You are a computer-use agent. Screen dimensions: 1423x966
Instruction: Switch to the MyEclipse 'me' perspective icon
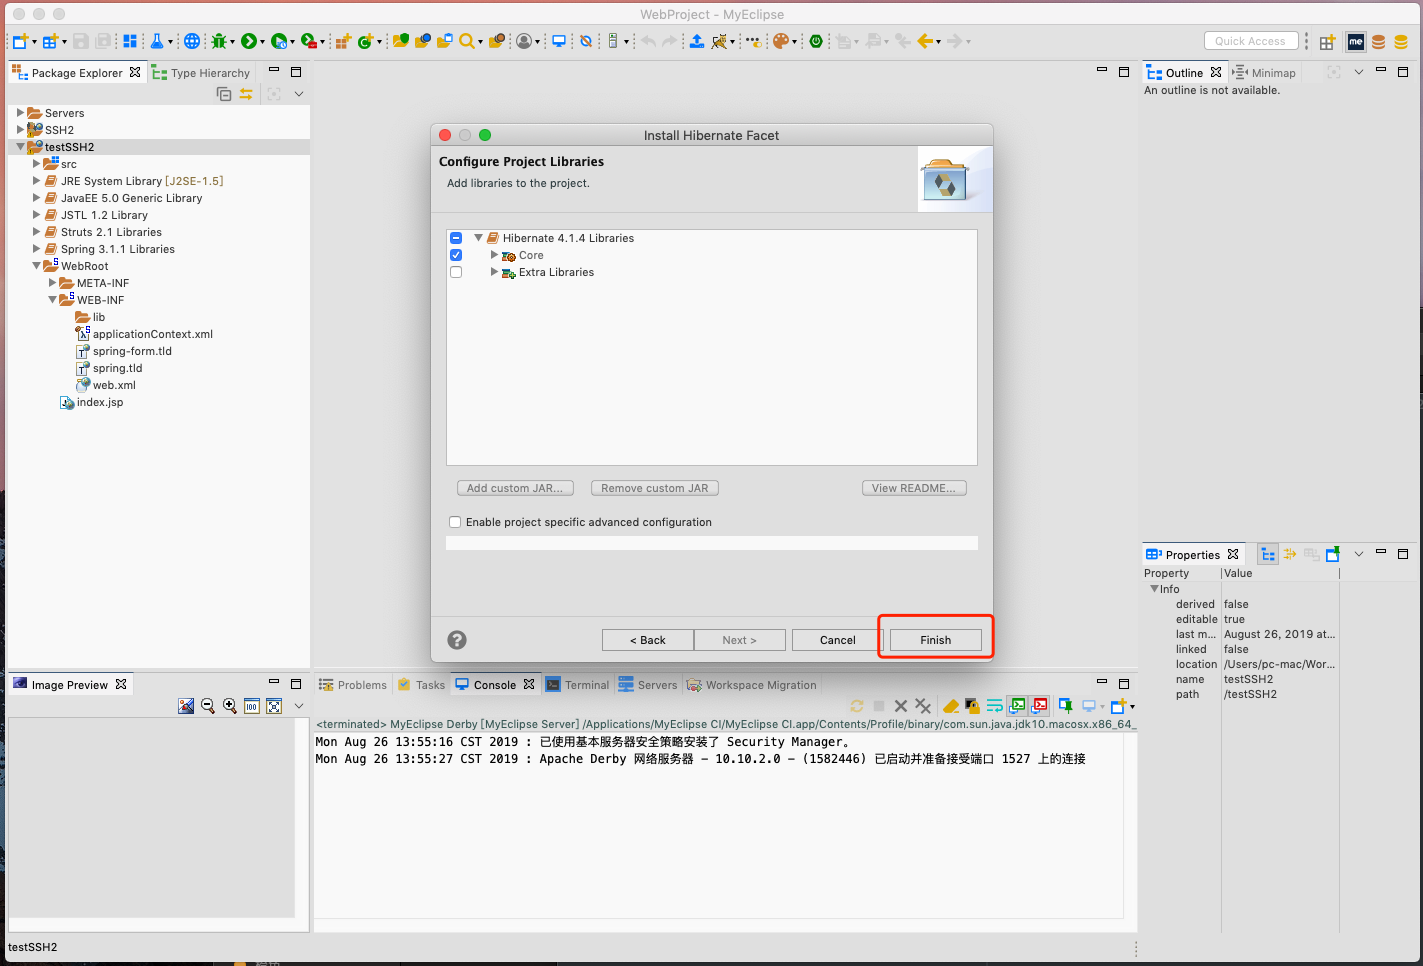[1356, 42]
